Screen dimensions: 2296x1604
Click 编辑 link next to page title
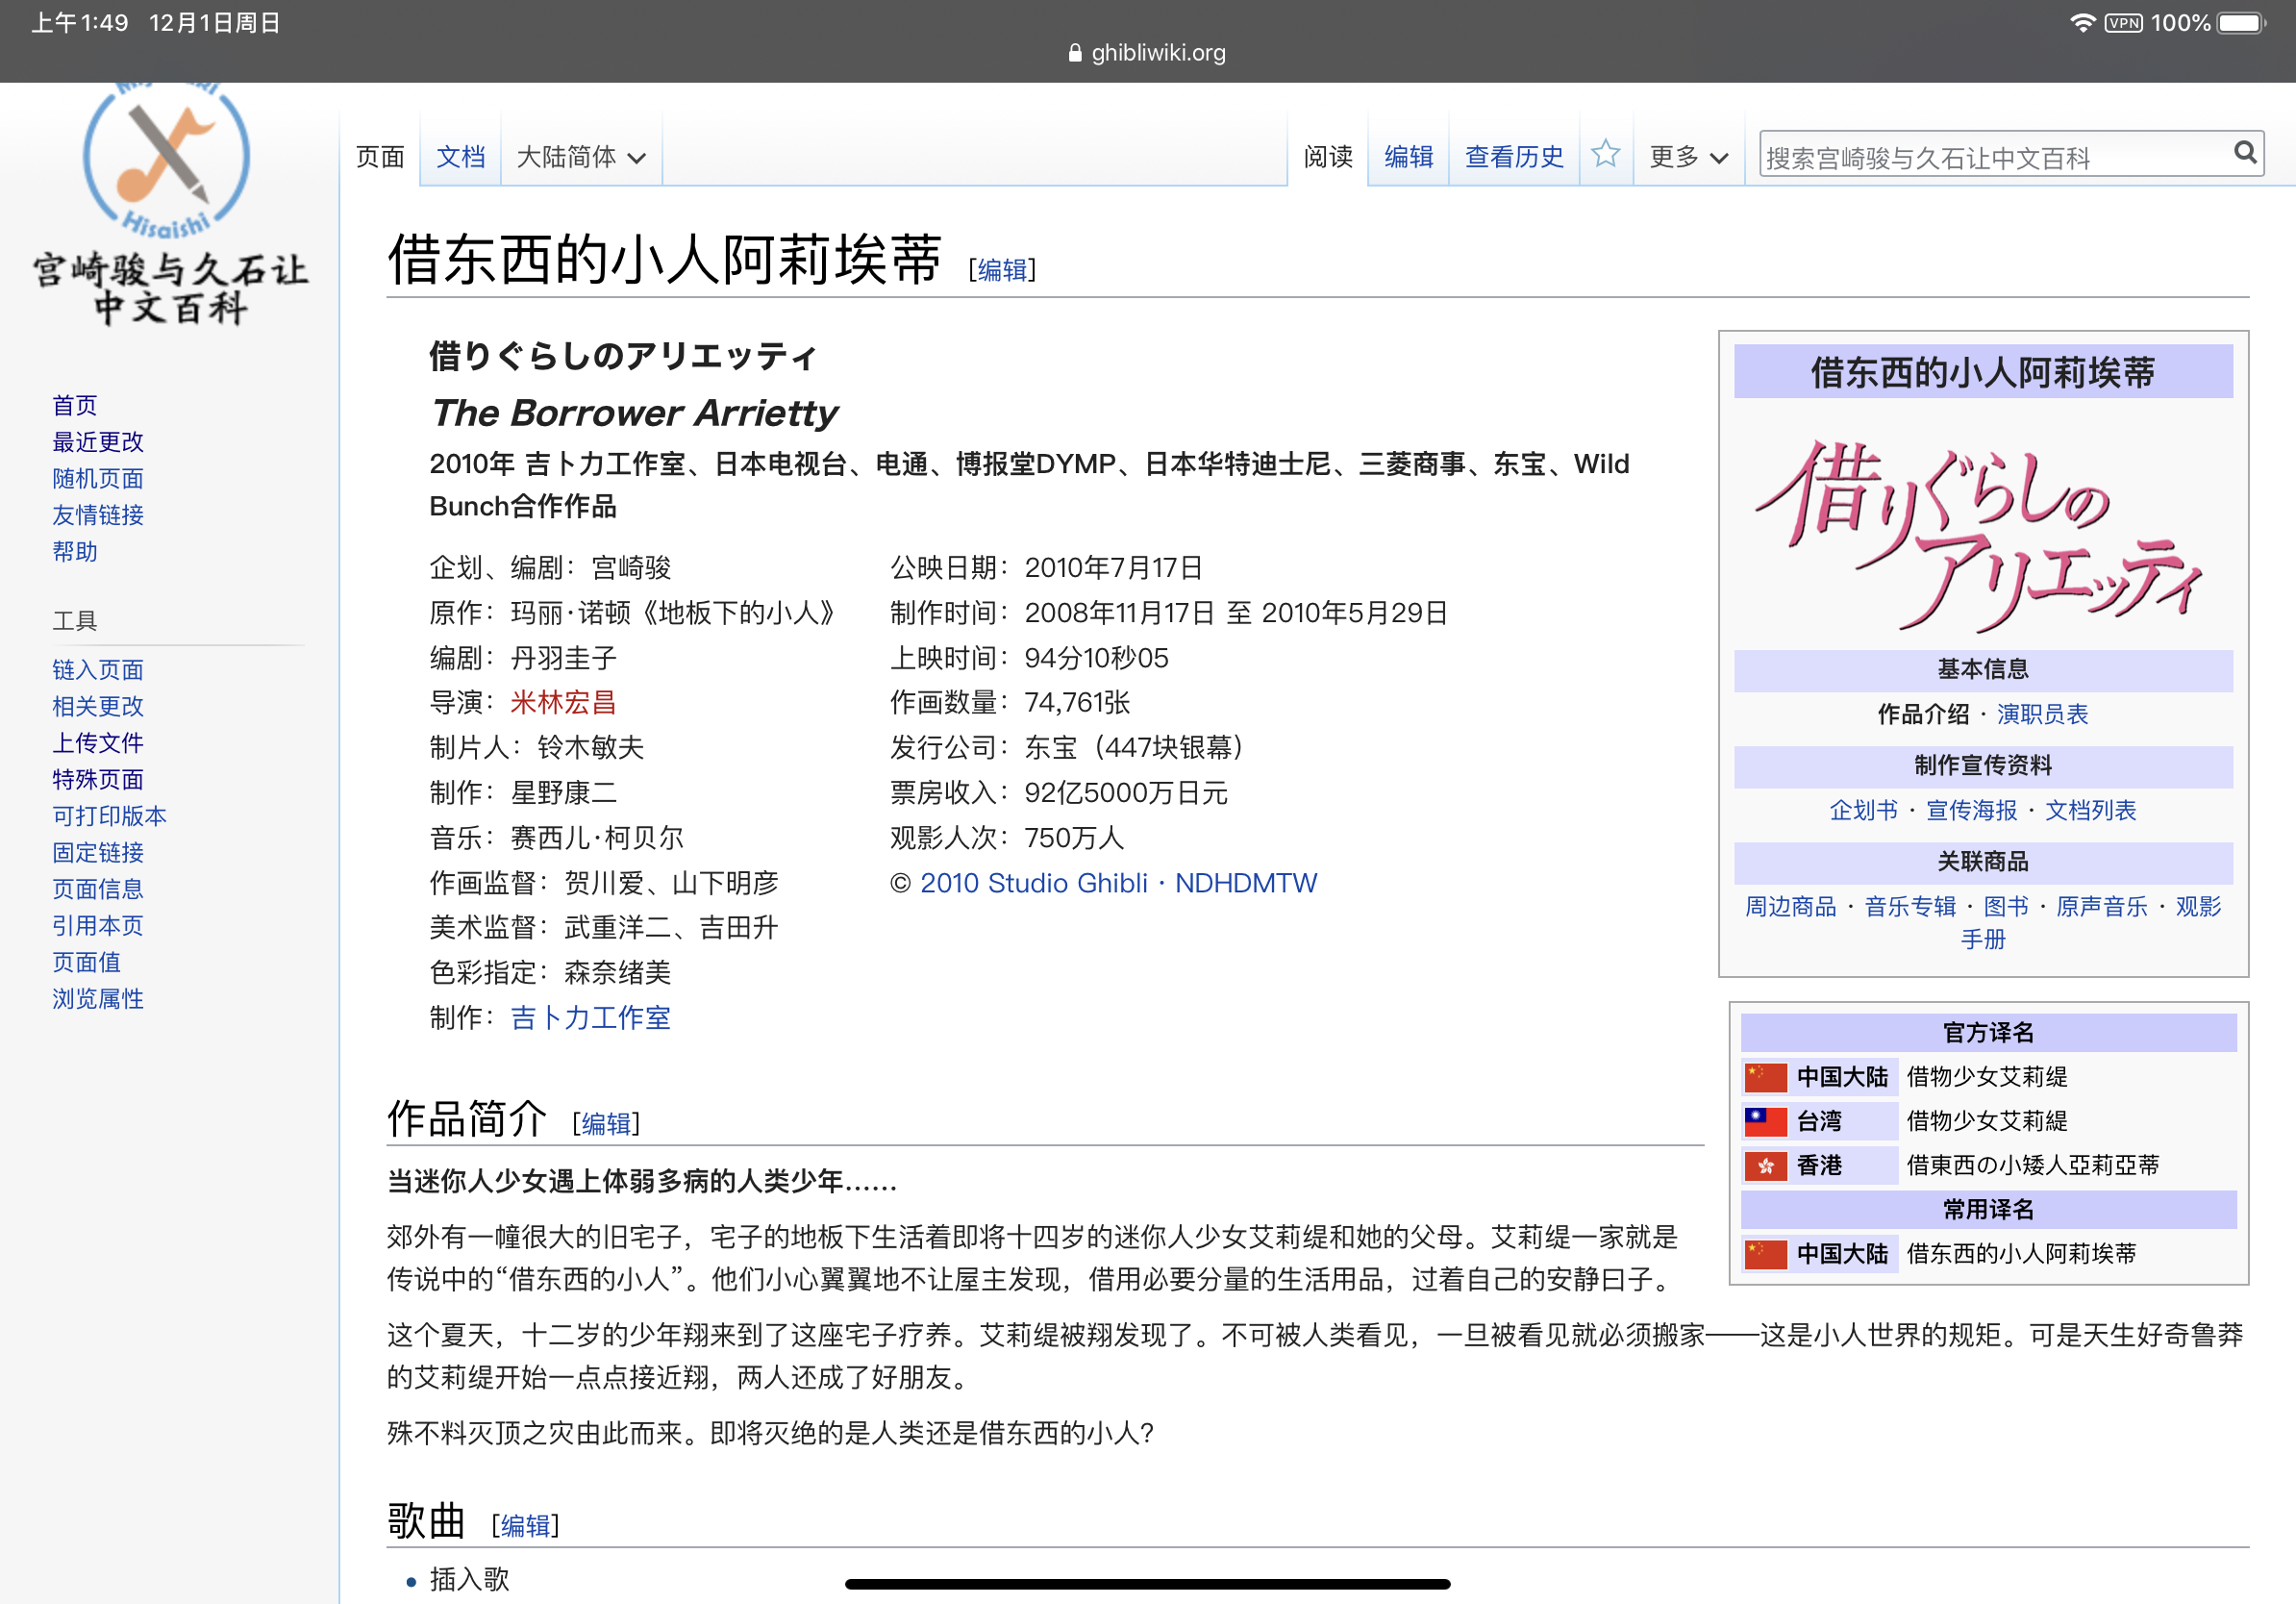[1002, 270]
